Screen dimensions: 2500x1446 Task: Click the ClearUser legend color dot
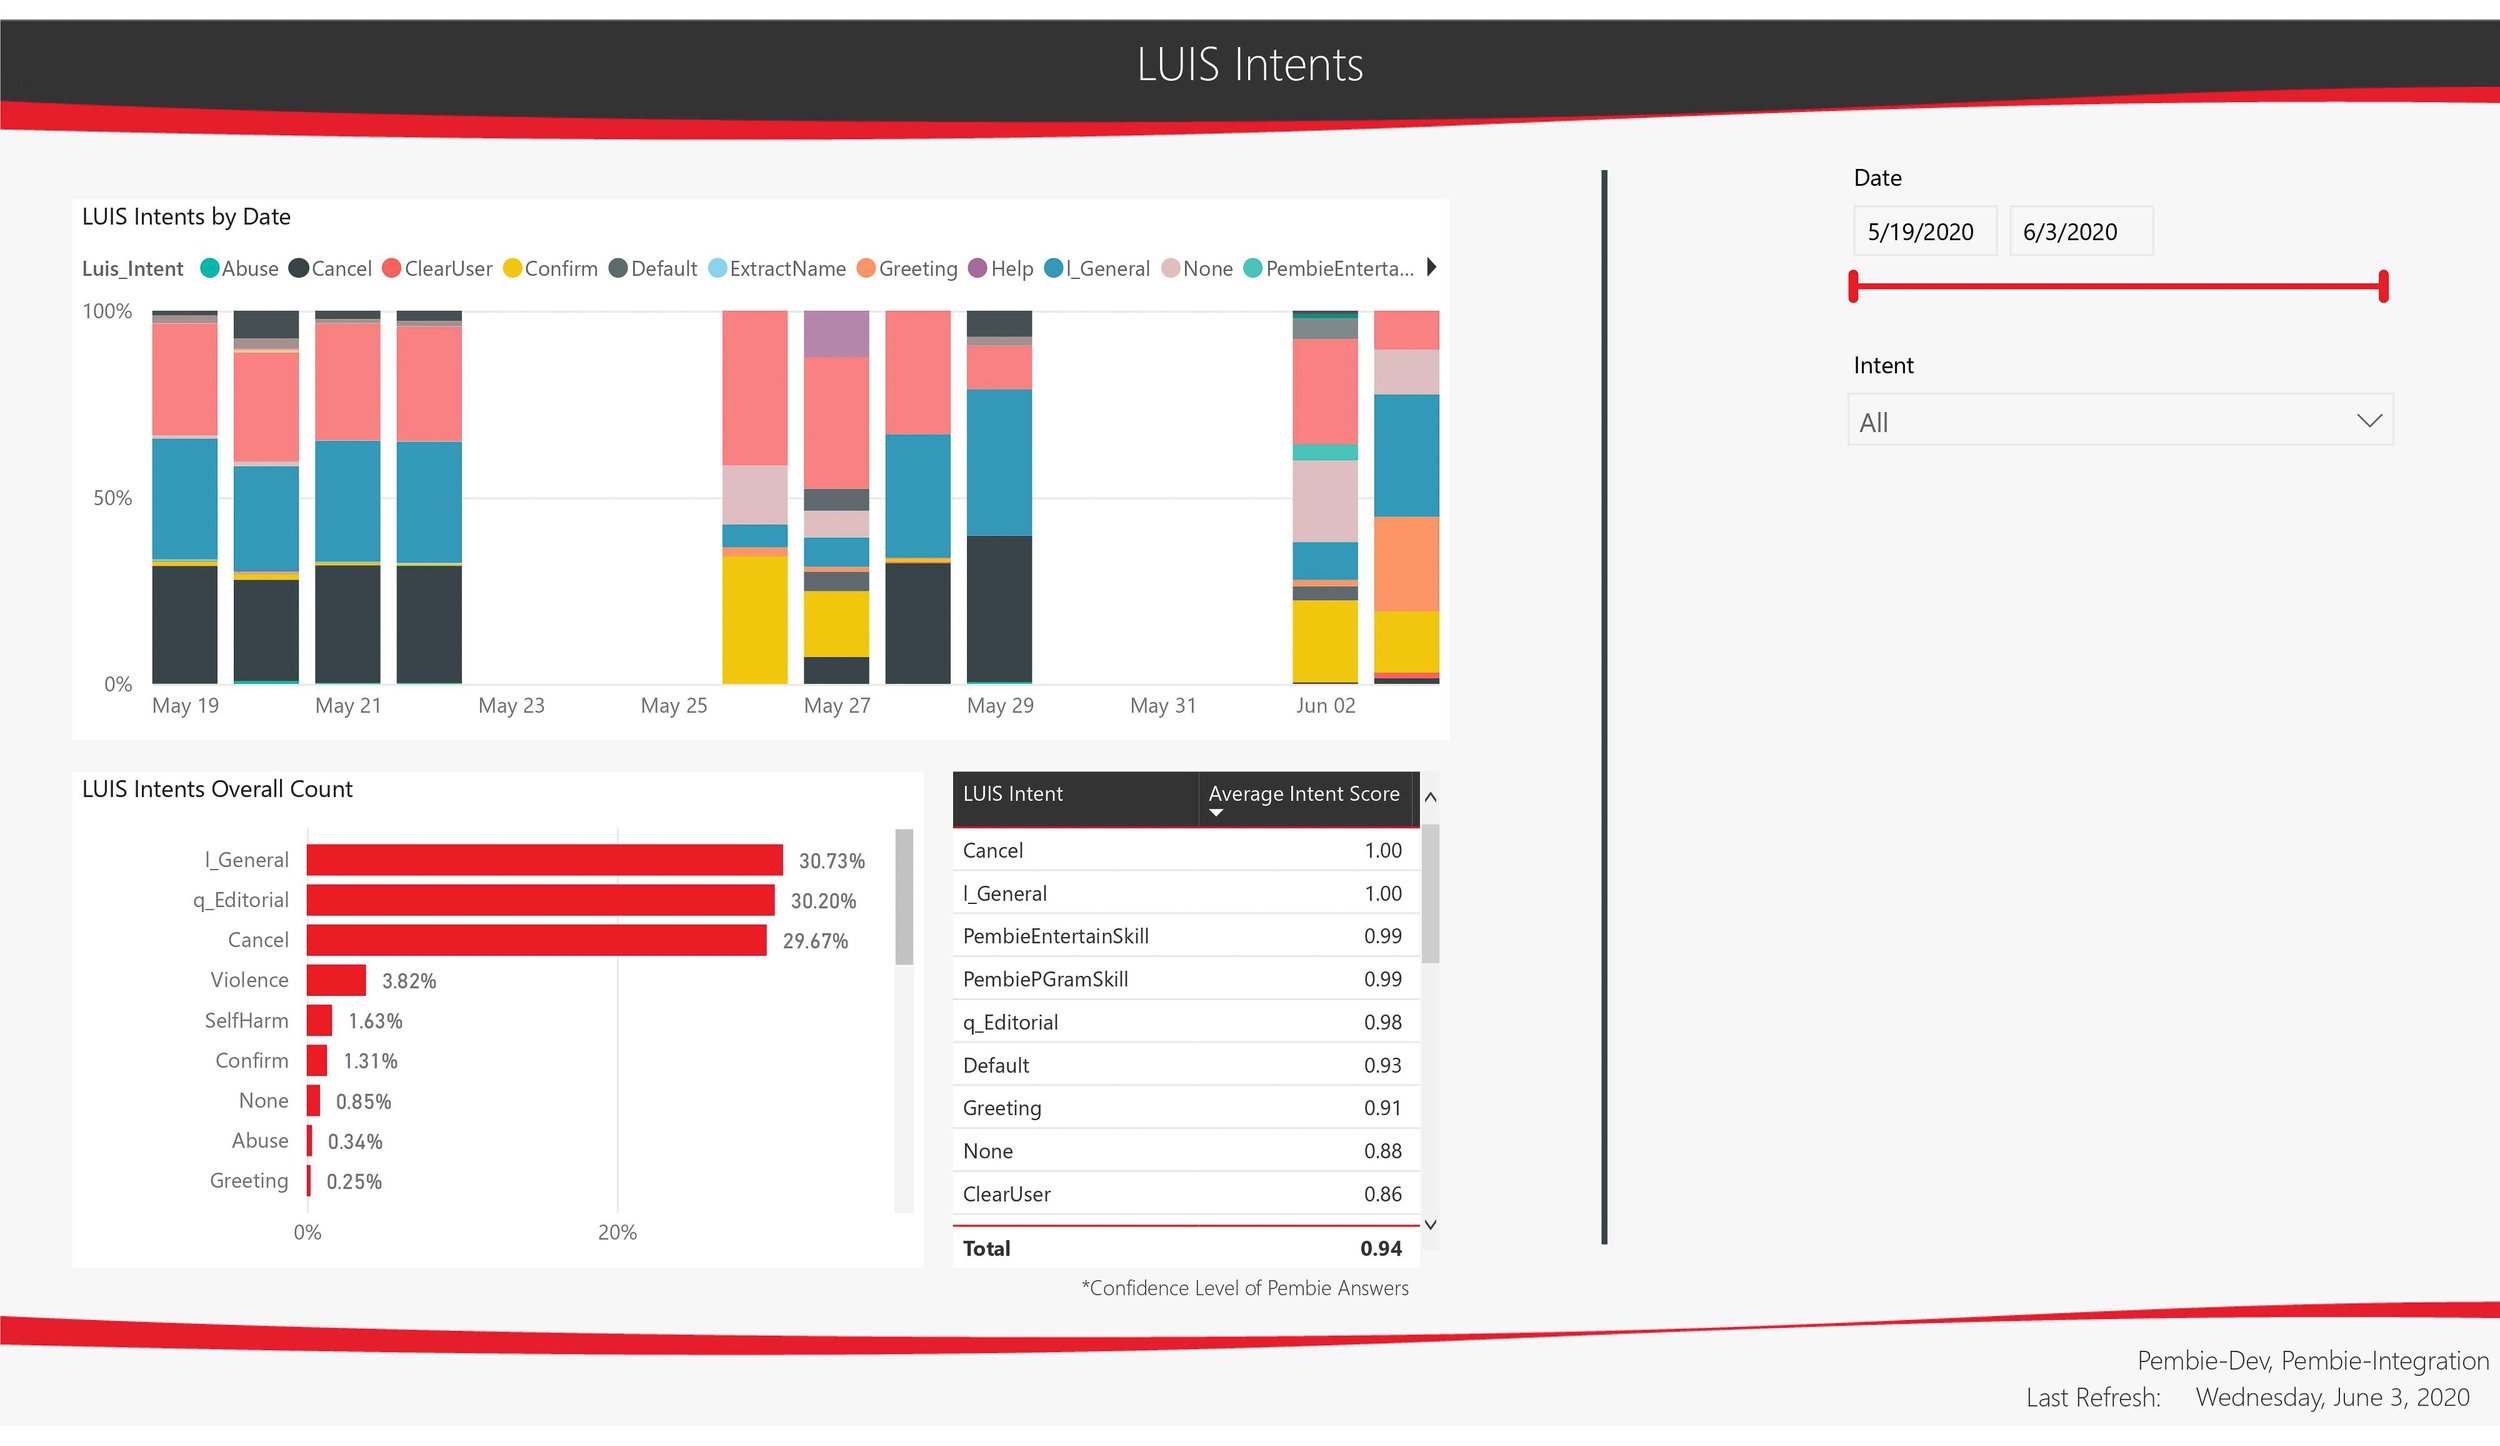392,268
